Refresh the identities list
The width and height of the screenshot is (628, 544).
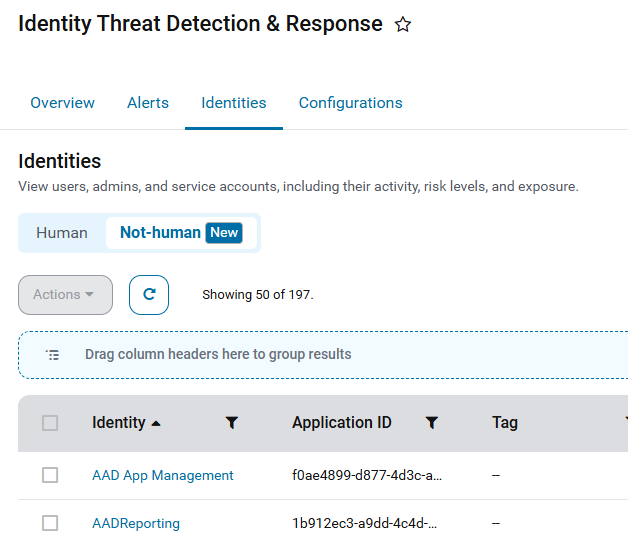point(149,295)
